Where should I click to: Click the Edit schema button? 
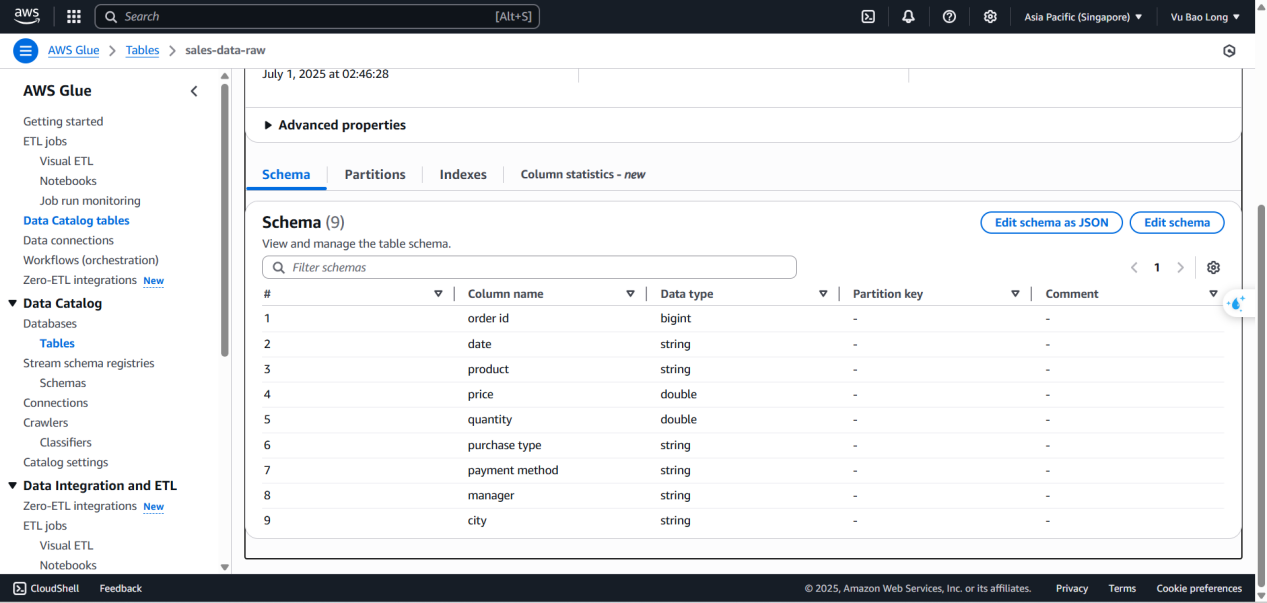1177,223
